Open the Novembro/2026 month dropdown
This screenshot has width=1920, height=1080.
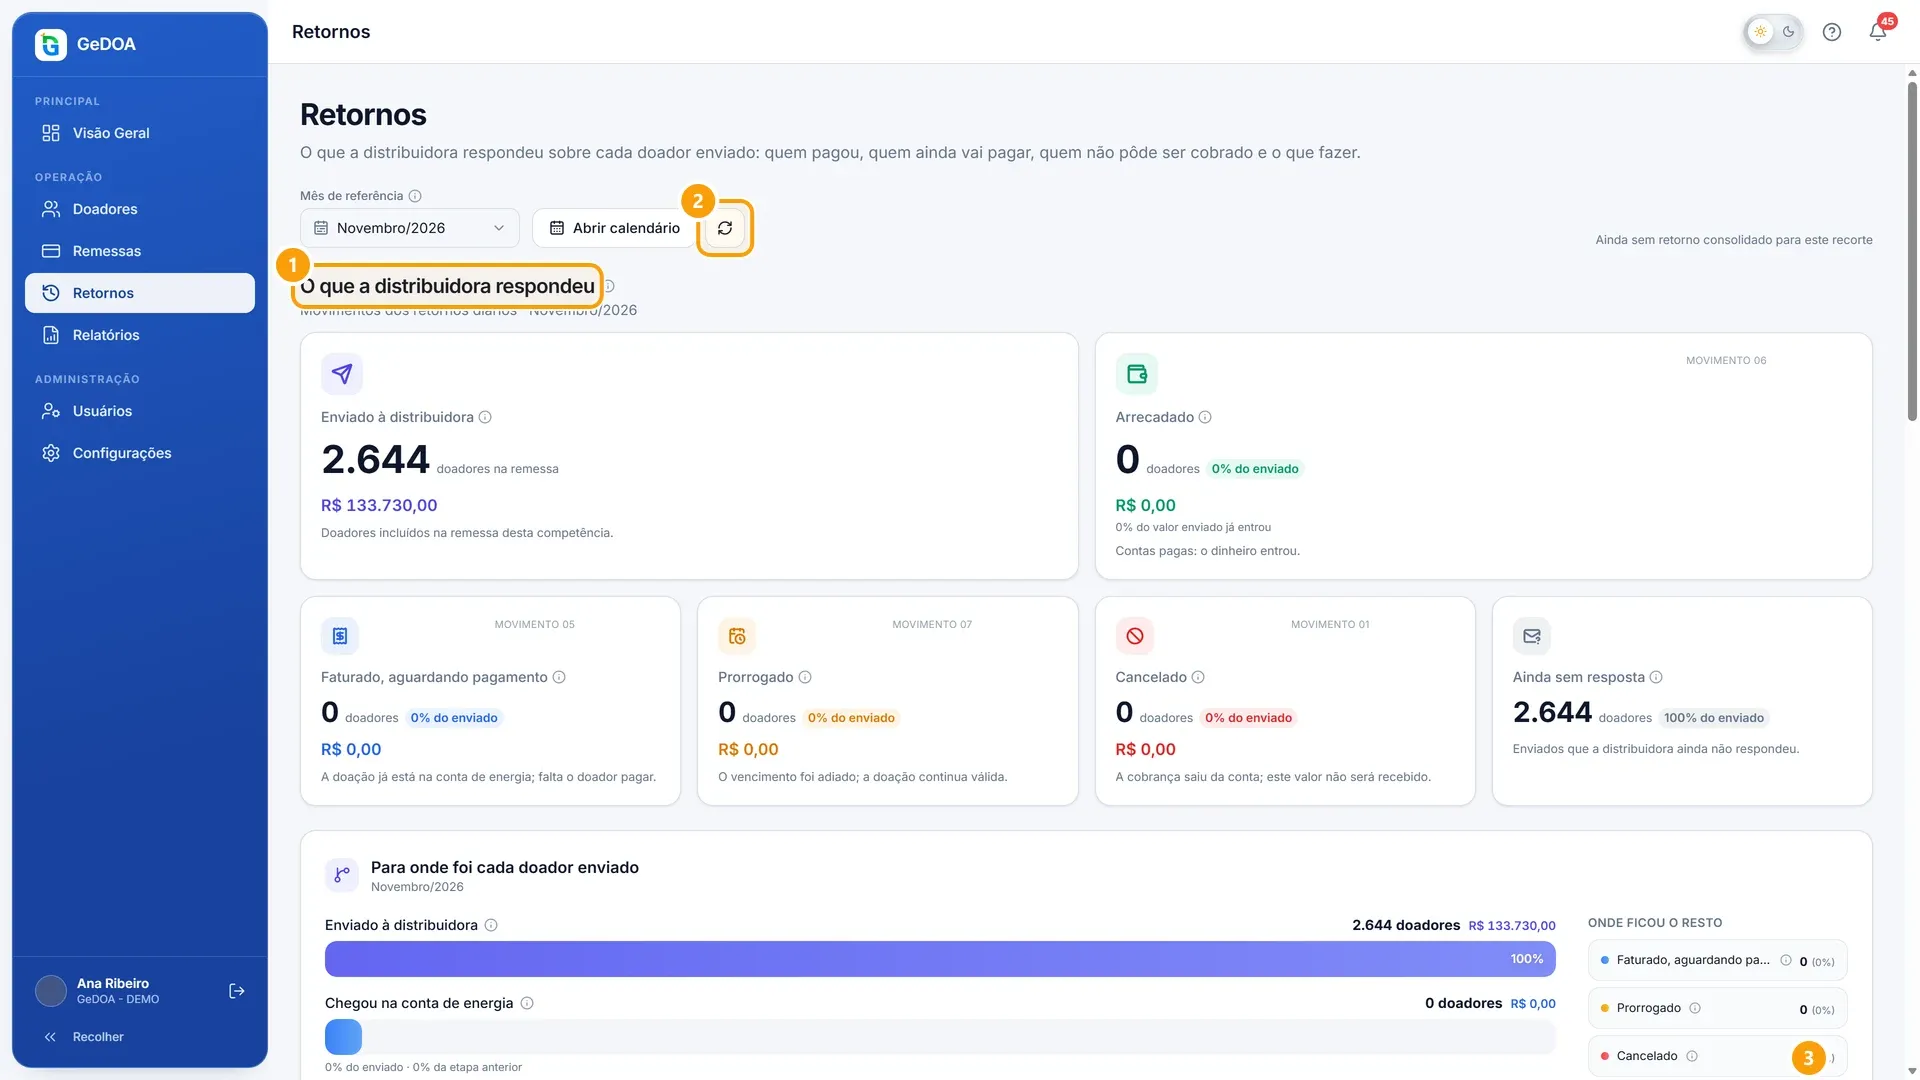(x=410, y=228)
